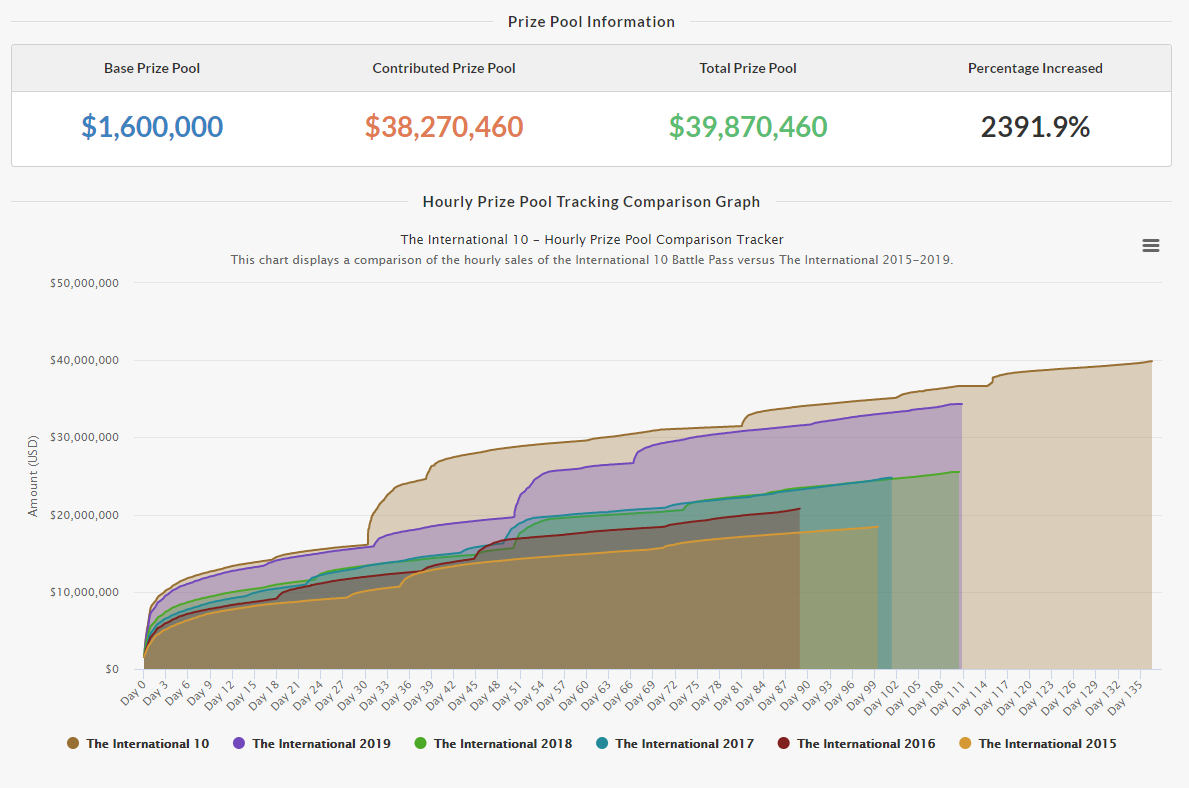The height and width of the screenshot is (788, 1189).
Task: Click the Contributed Prize Pool column header
Action: pos(444,68)
